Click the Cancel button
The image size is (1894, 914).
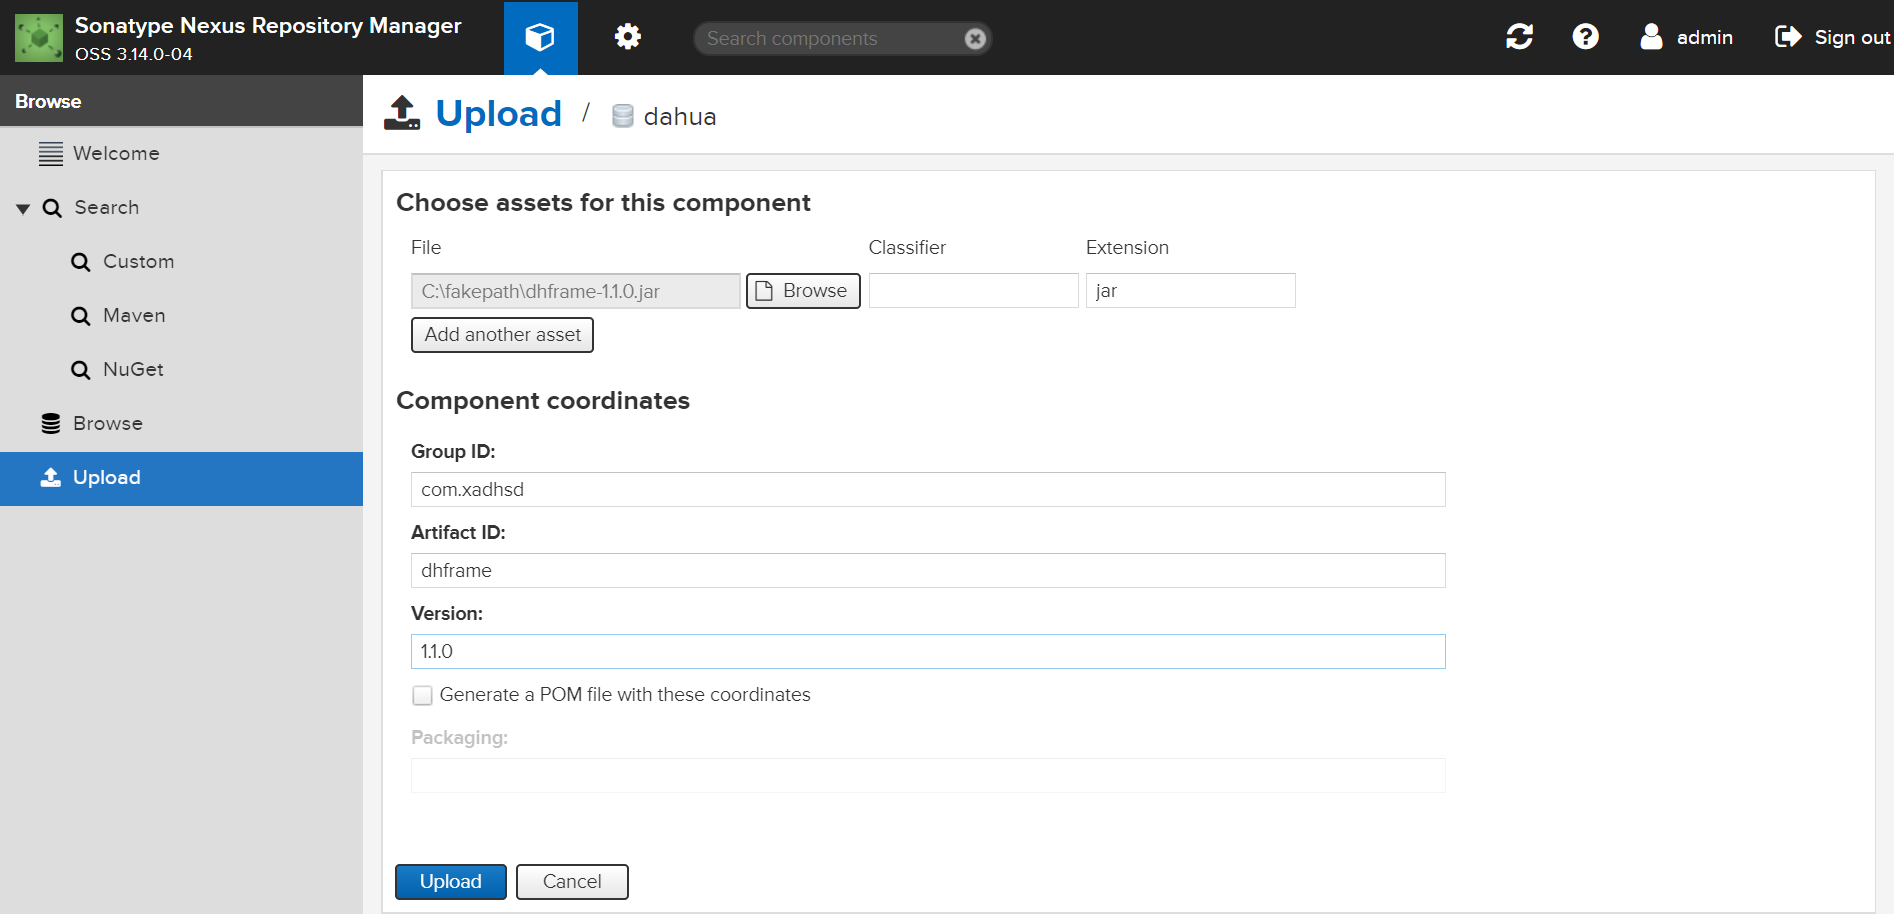pos(572,882)
